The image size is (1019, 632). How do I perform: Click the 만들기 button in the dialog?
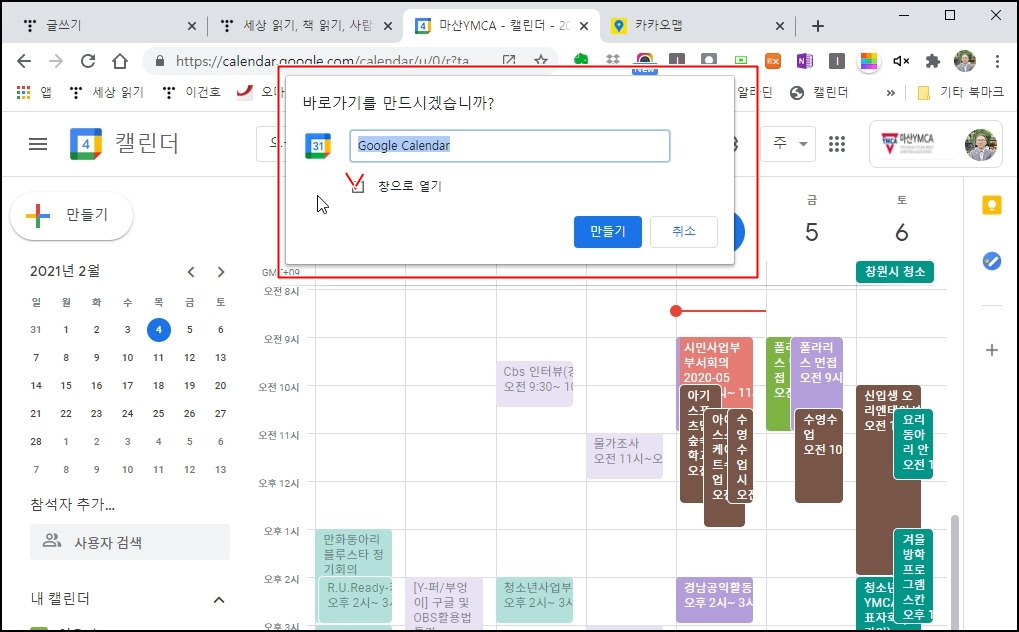coord(608,231)
